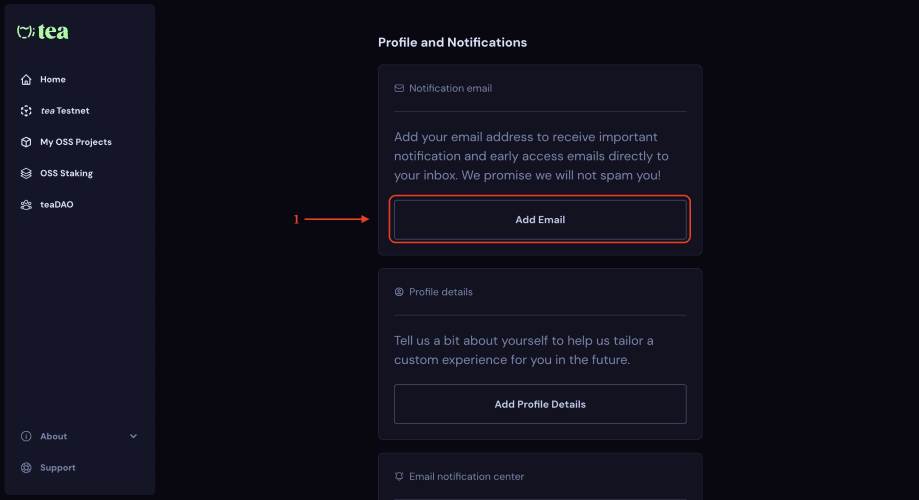This screenshot has width=919, height=500.
Task: Click the envelope icon beside Notification email
Action: [x=399, y=88]
